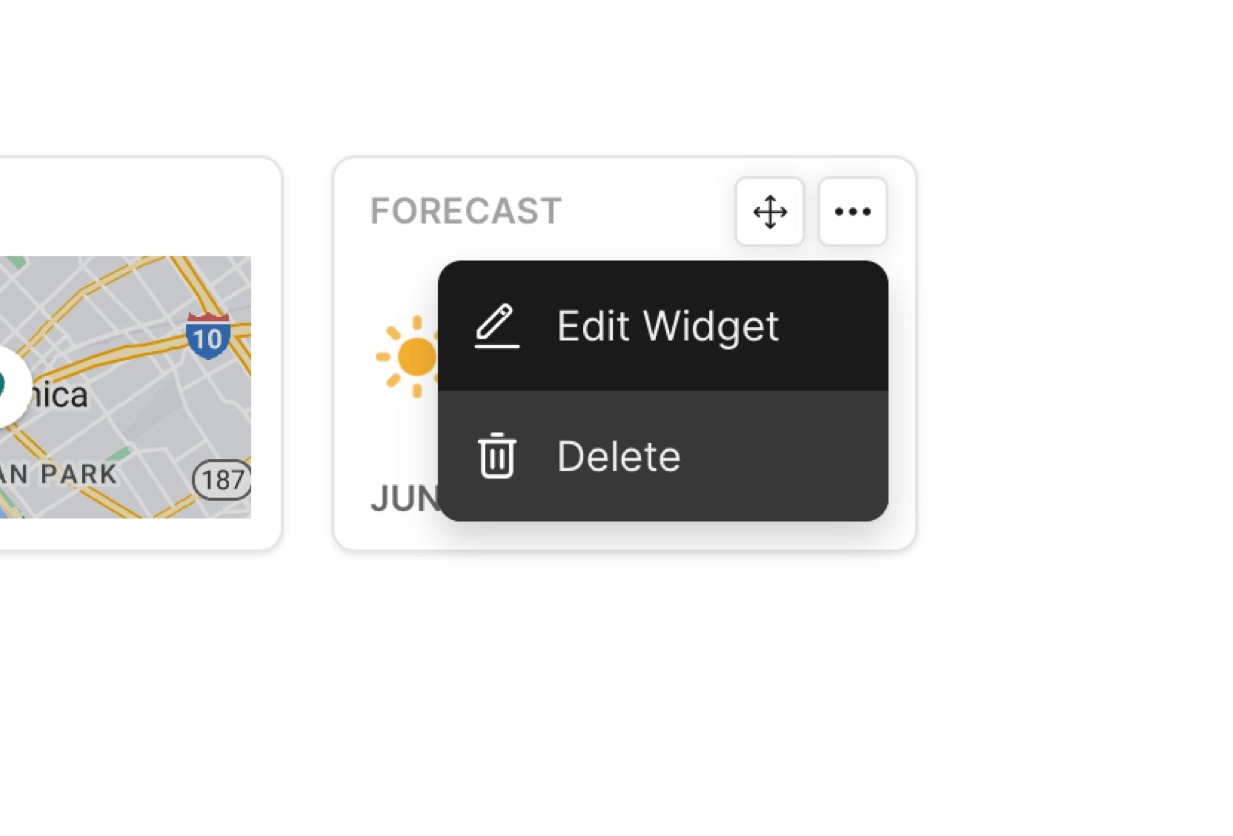
Task: Click the Edit Widget text label
Action: pyautogui.click(x=668, y=326)
